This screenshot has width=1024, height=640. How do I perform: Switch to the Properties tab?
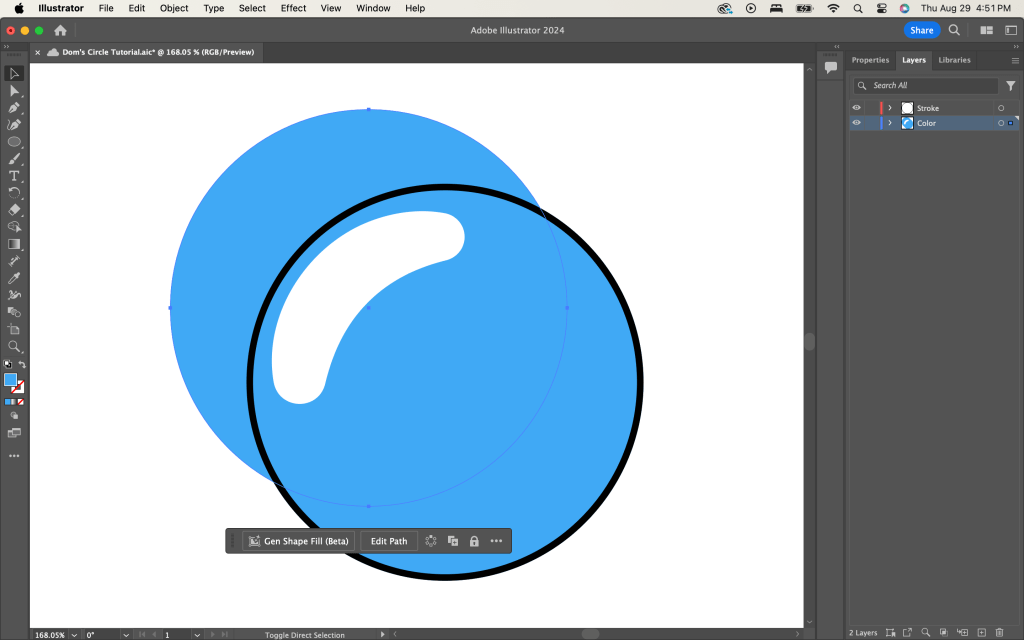[x=870, y=60]
